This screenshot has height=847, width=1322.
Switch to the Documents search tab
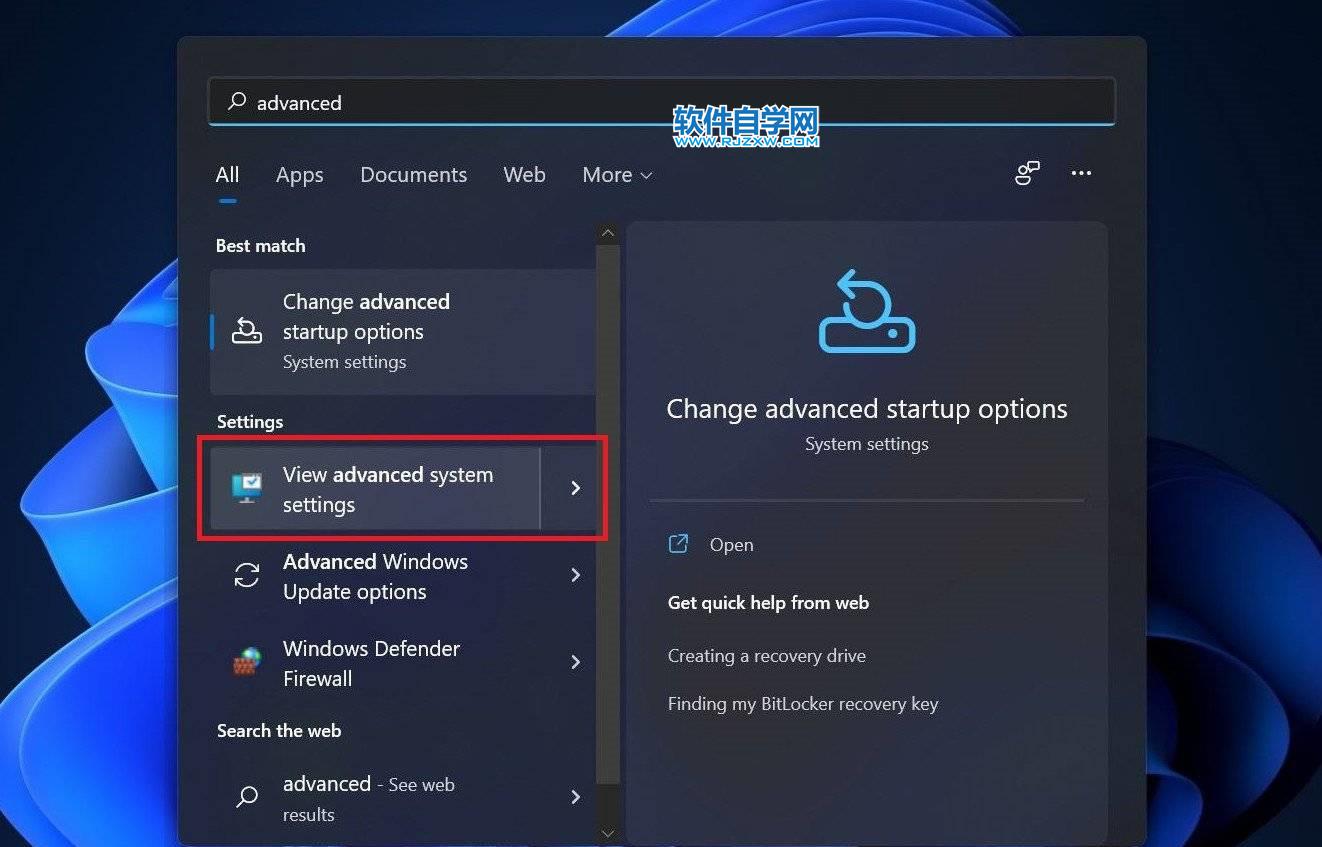[413, 175]
